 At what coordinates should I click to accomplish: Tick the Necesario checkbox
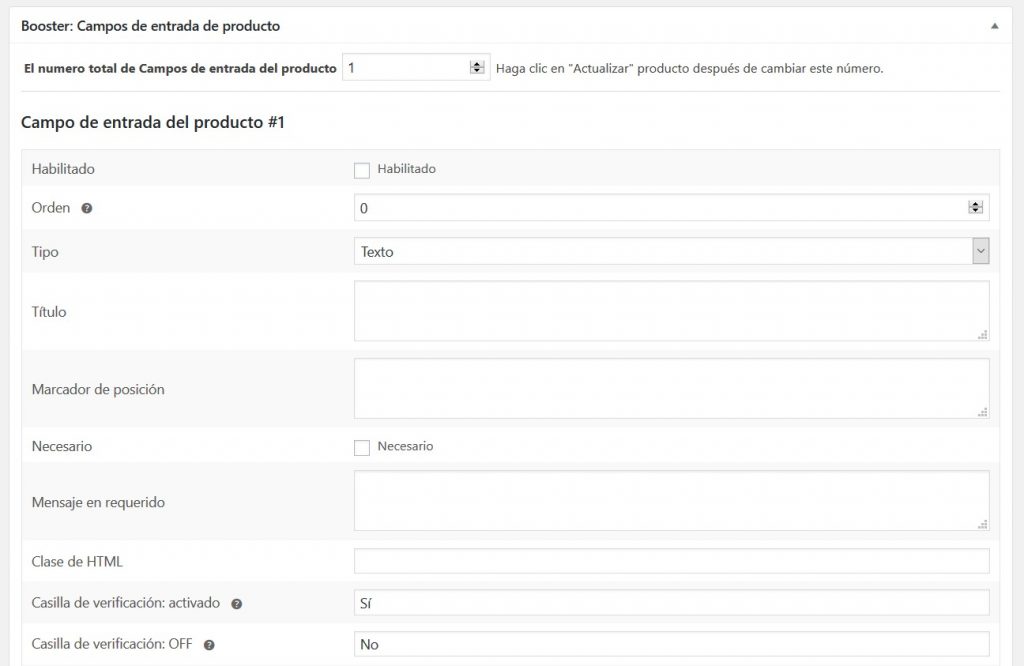click(x=362, y=447)
